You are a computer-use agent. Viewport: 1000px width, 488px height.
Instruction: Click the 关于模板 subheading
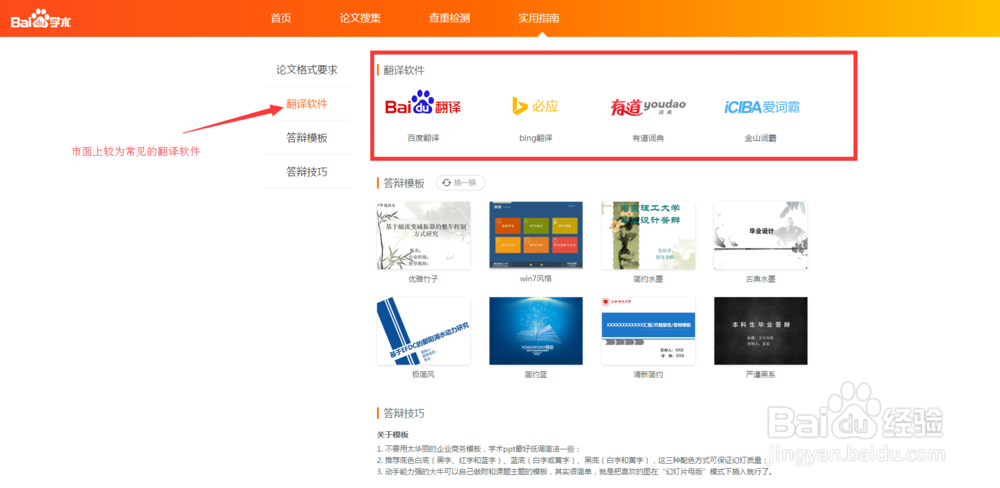pos(392,435)
